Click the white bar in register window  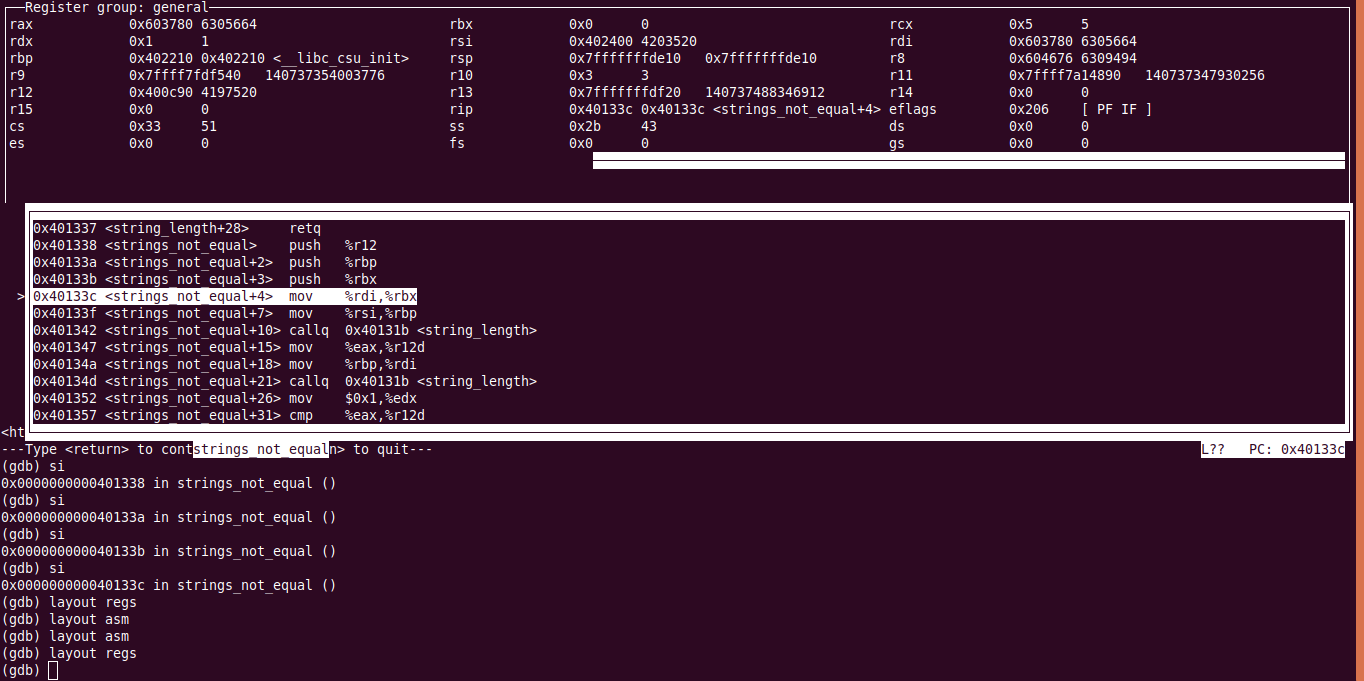[x=969, y=161]
